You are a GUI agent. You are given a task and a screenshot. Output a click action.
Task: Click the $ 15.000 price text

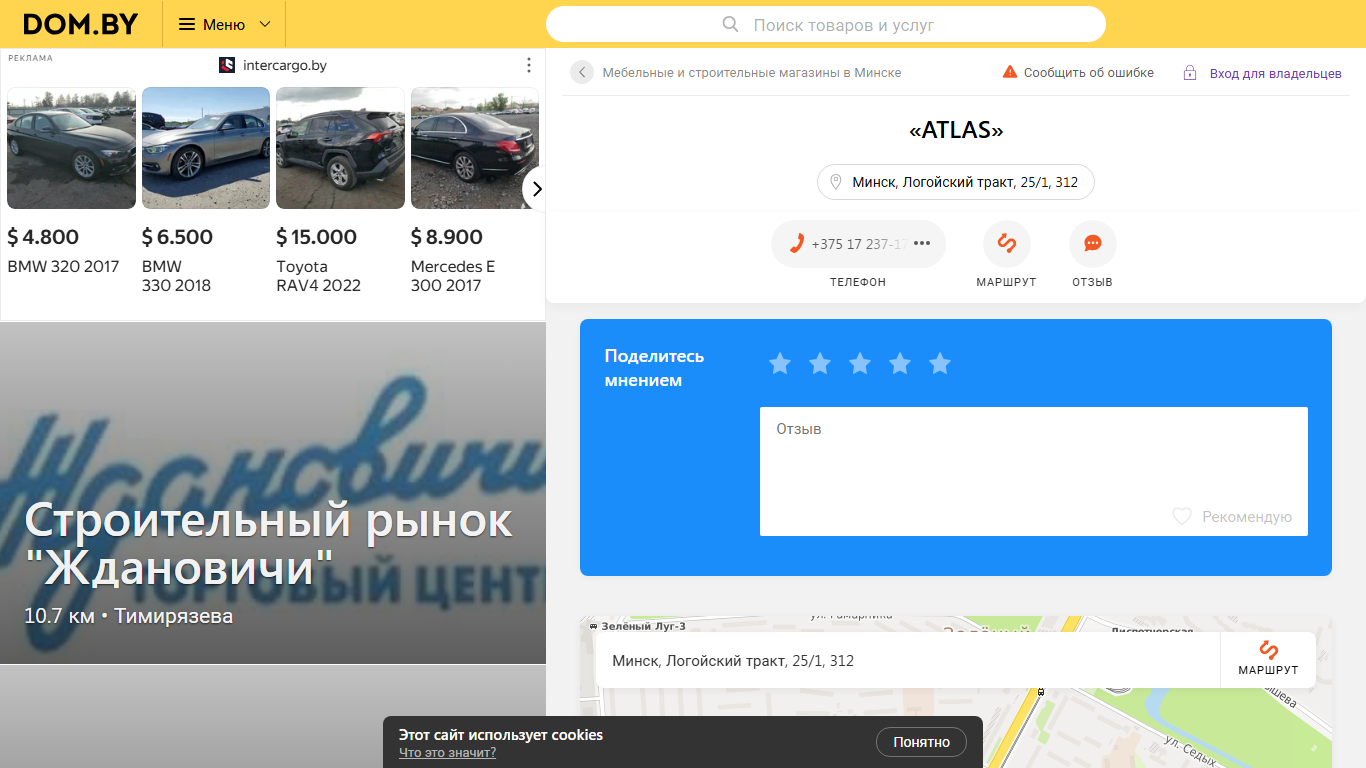pyautogui.click(x=316, y=237)
